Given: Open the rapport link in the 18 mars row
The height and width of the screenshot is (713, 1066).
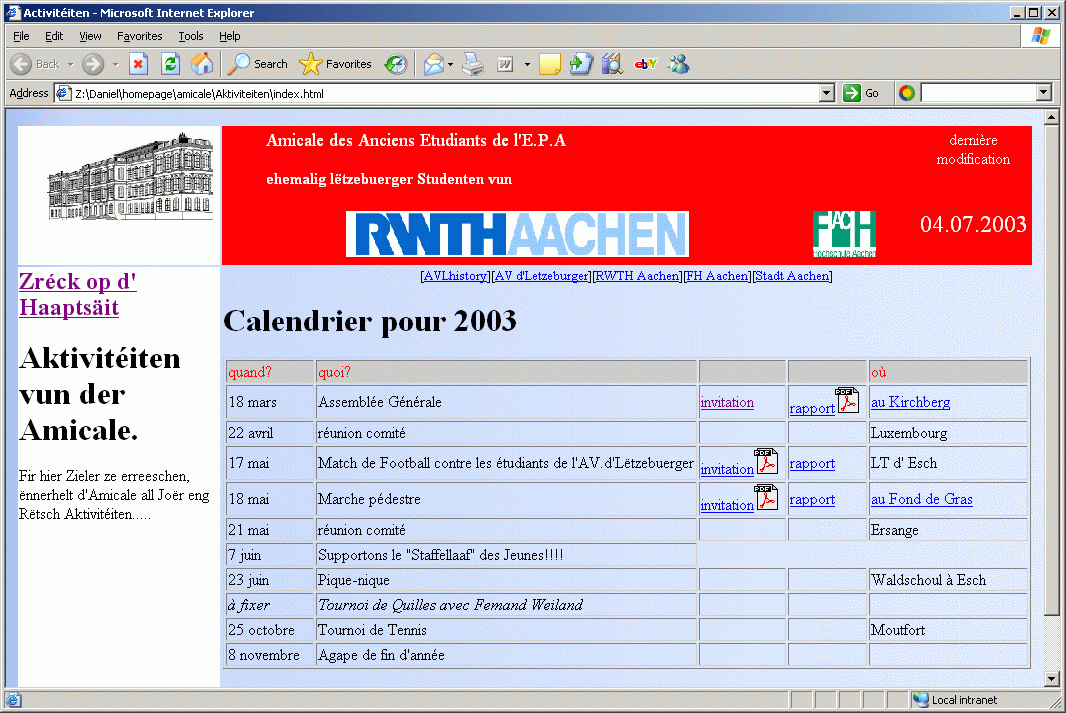Looking at the screenshot, I should 812,408.
